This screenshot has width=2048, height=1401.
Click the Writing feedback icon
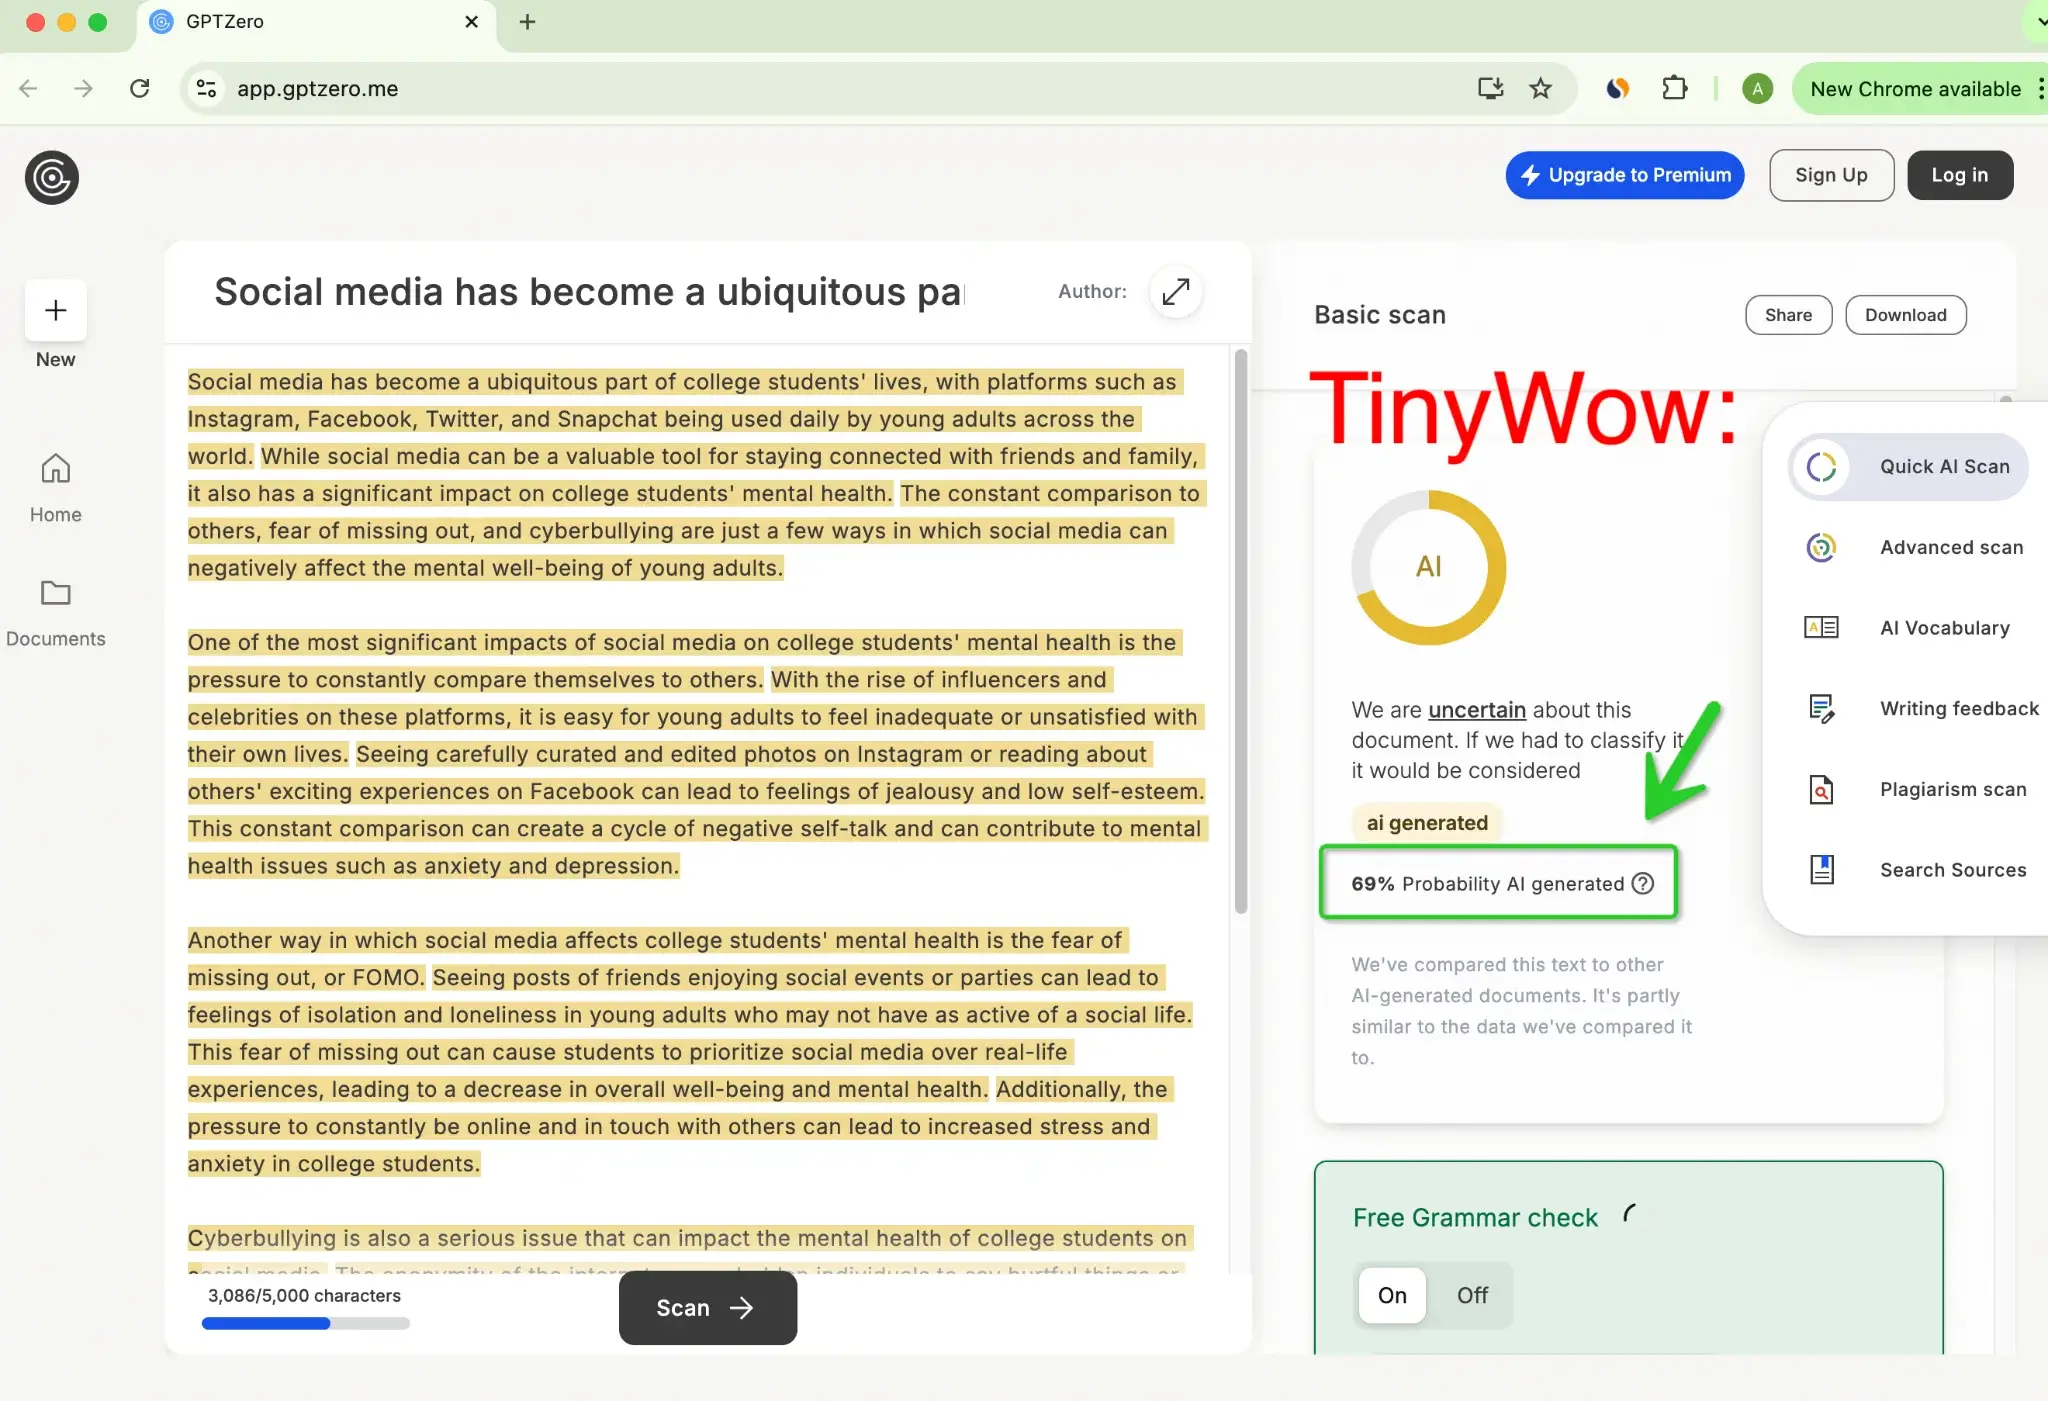pos(1821,708)
